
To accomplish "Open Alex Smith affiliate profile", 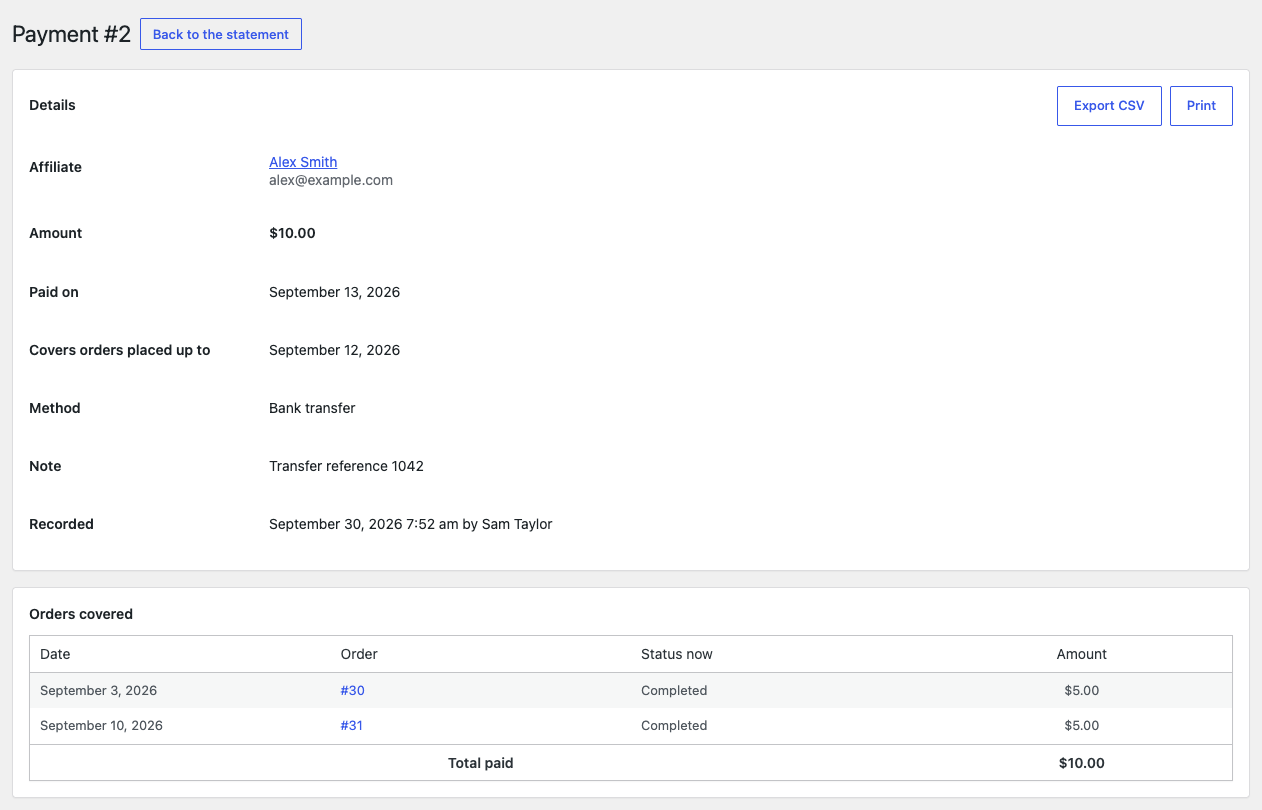I will click(303, 162).
